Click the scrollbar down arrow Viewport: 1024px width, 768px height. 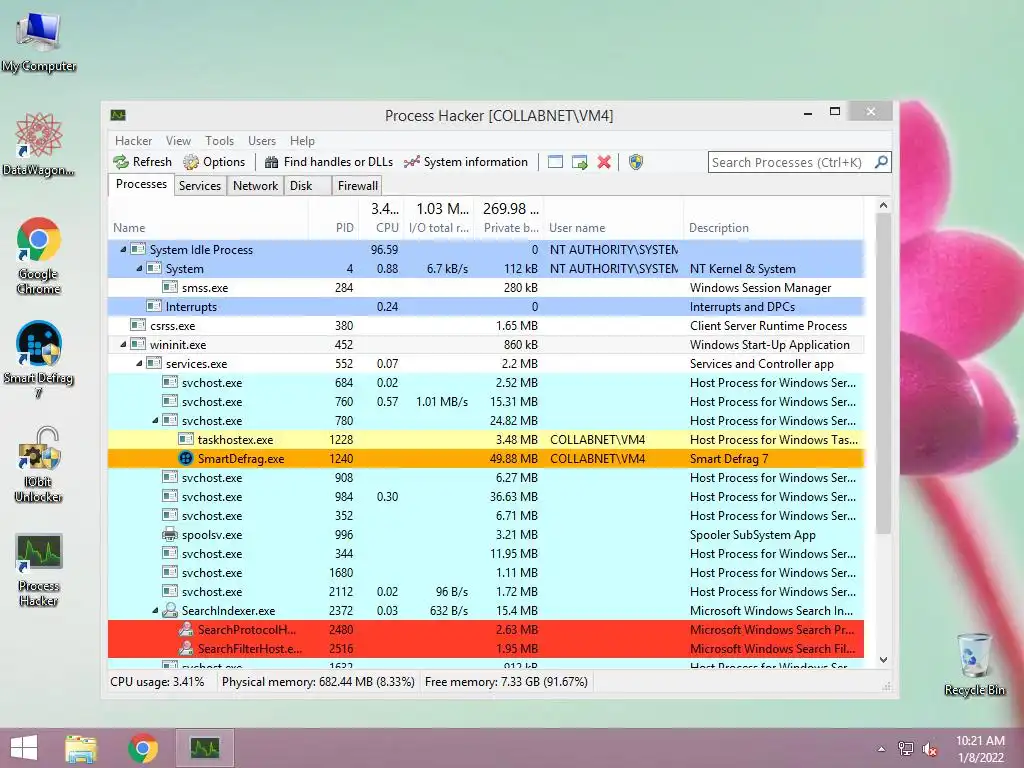883,660
